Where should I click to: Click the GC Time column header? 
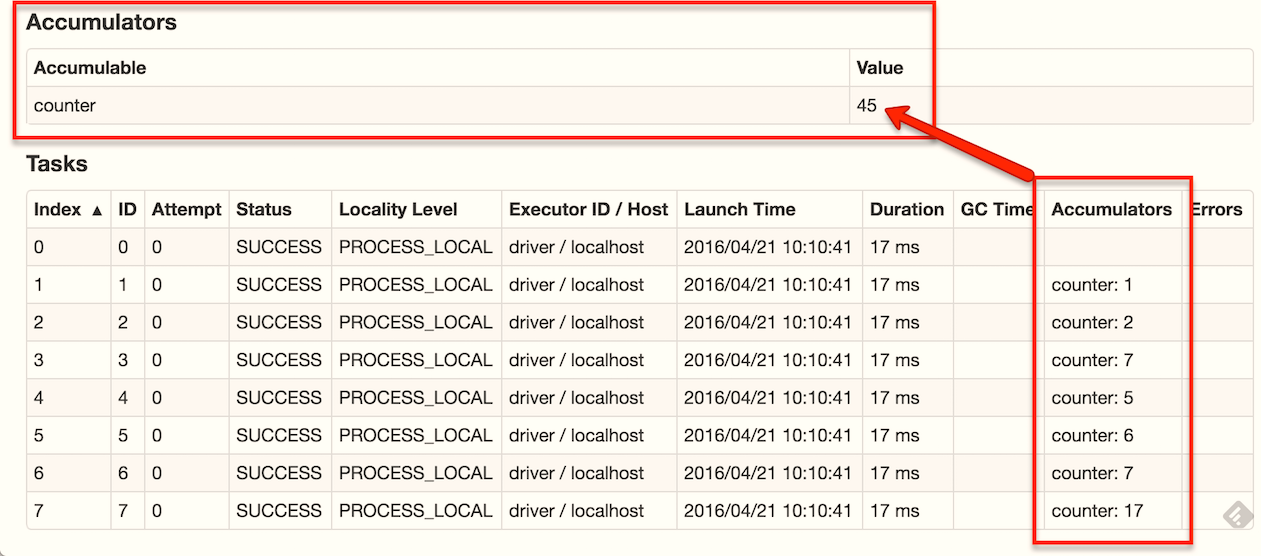[x=997, y=209]
